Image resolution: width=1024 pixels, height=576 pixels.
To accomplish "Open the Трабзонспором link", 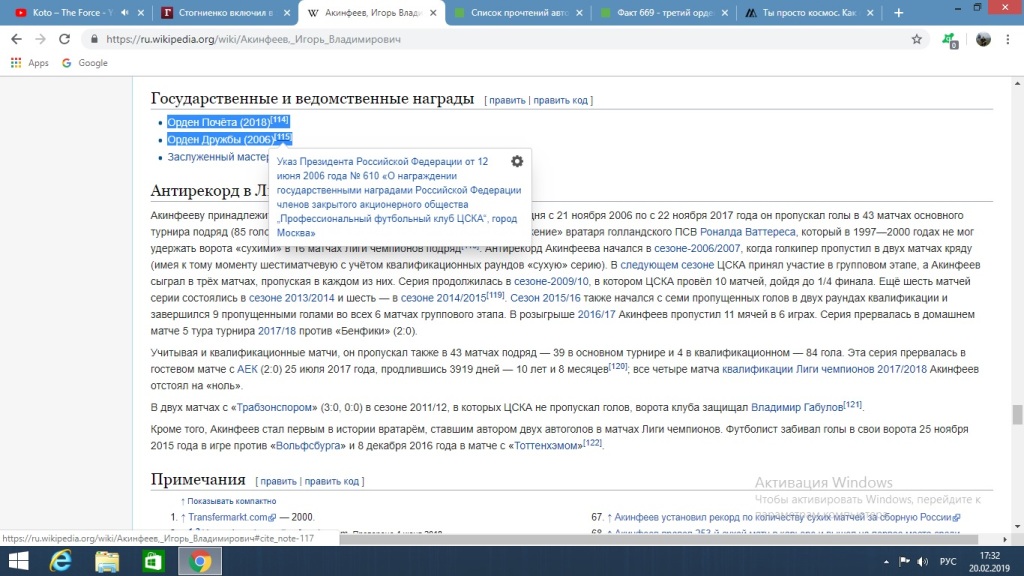I will [x=274, y=408].
